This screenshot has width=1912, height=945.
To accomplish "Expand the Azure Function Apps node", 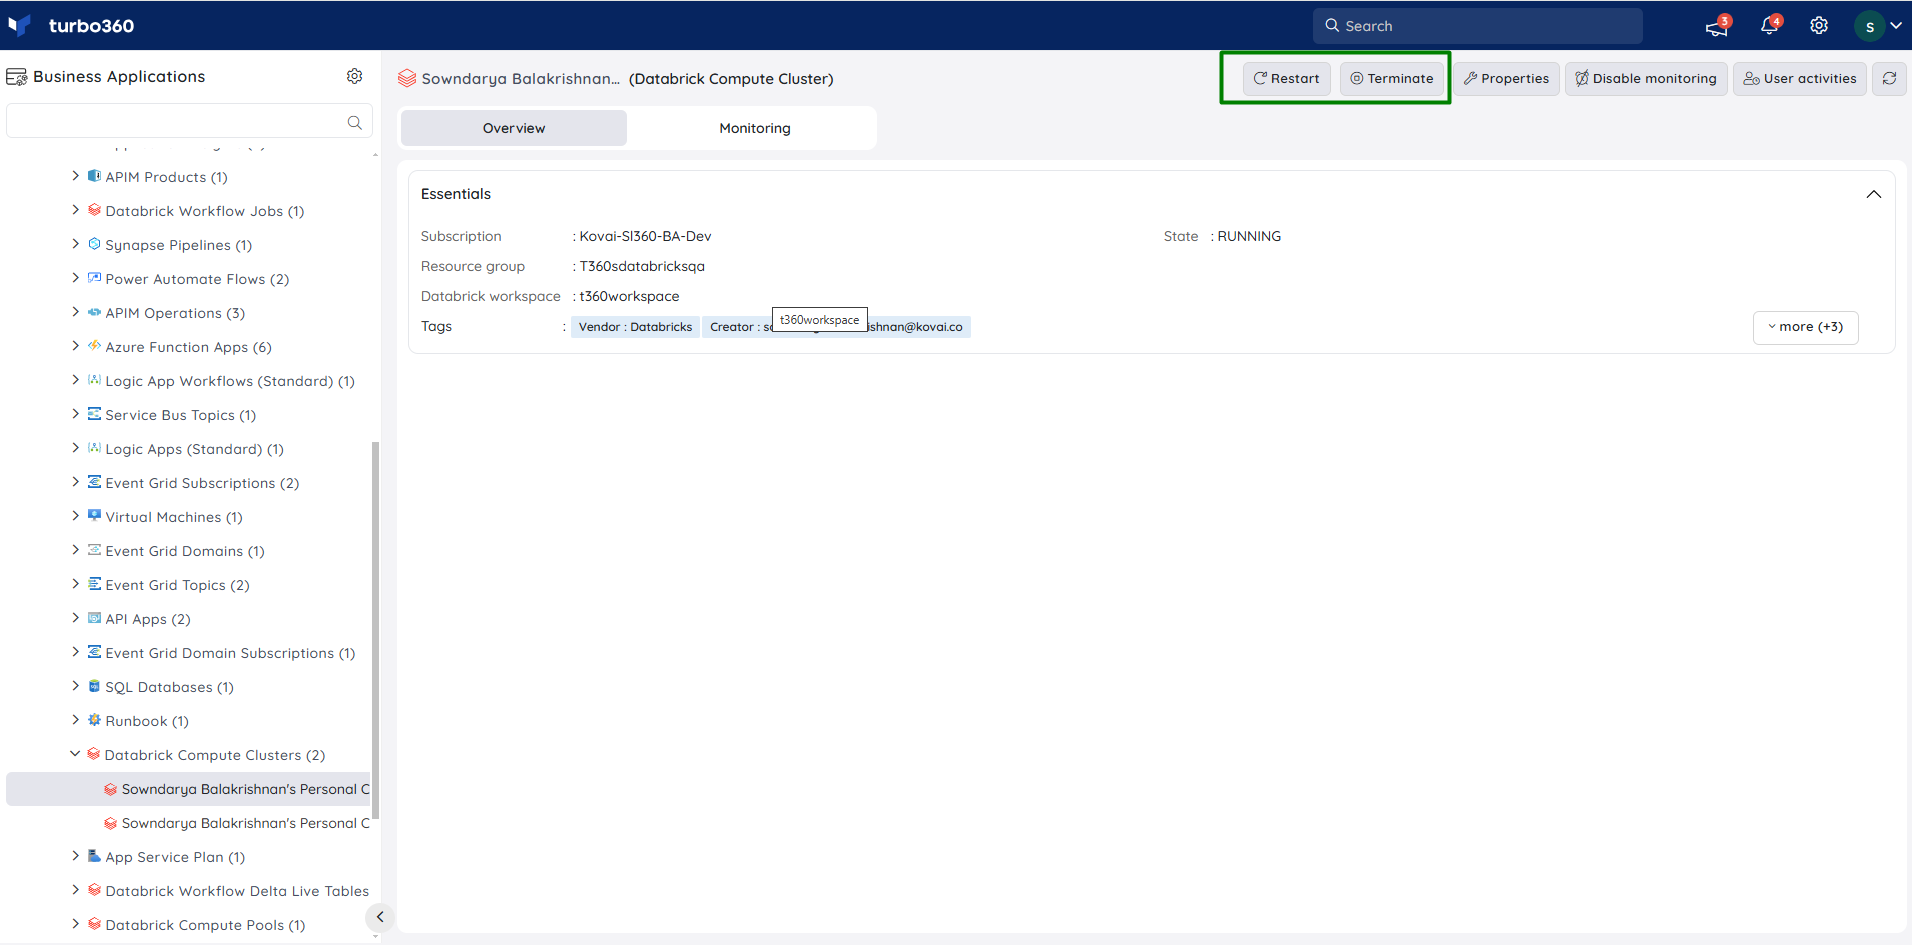I will [x=75, y=346].
